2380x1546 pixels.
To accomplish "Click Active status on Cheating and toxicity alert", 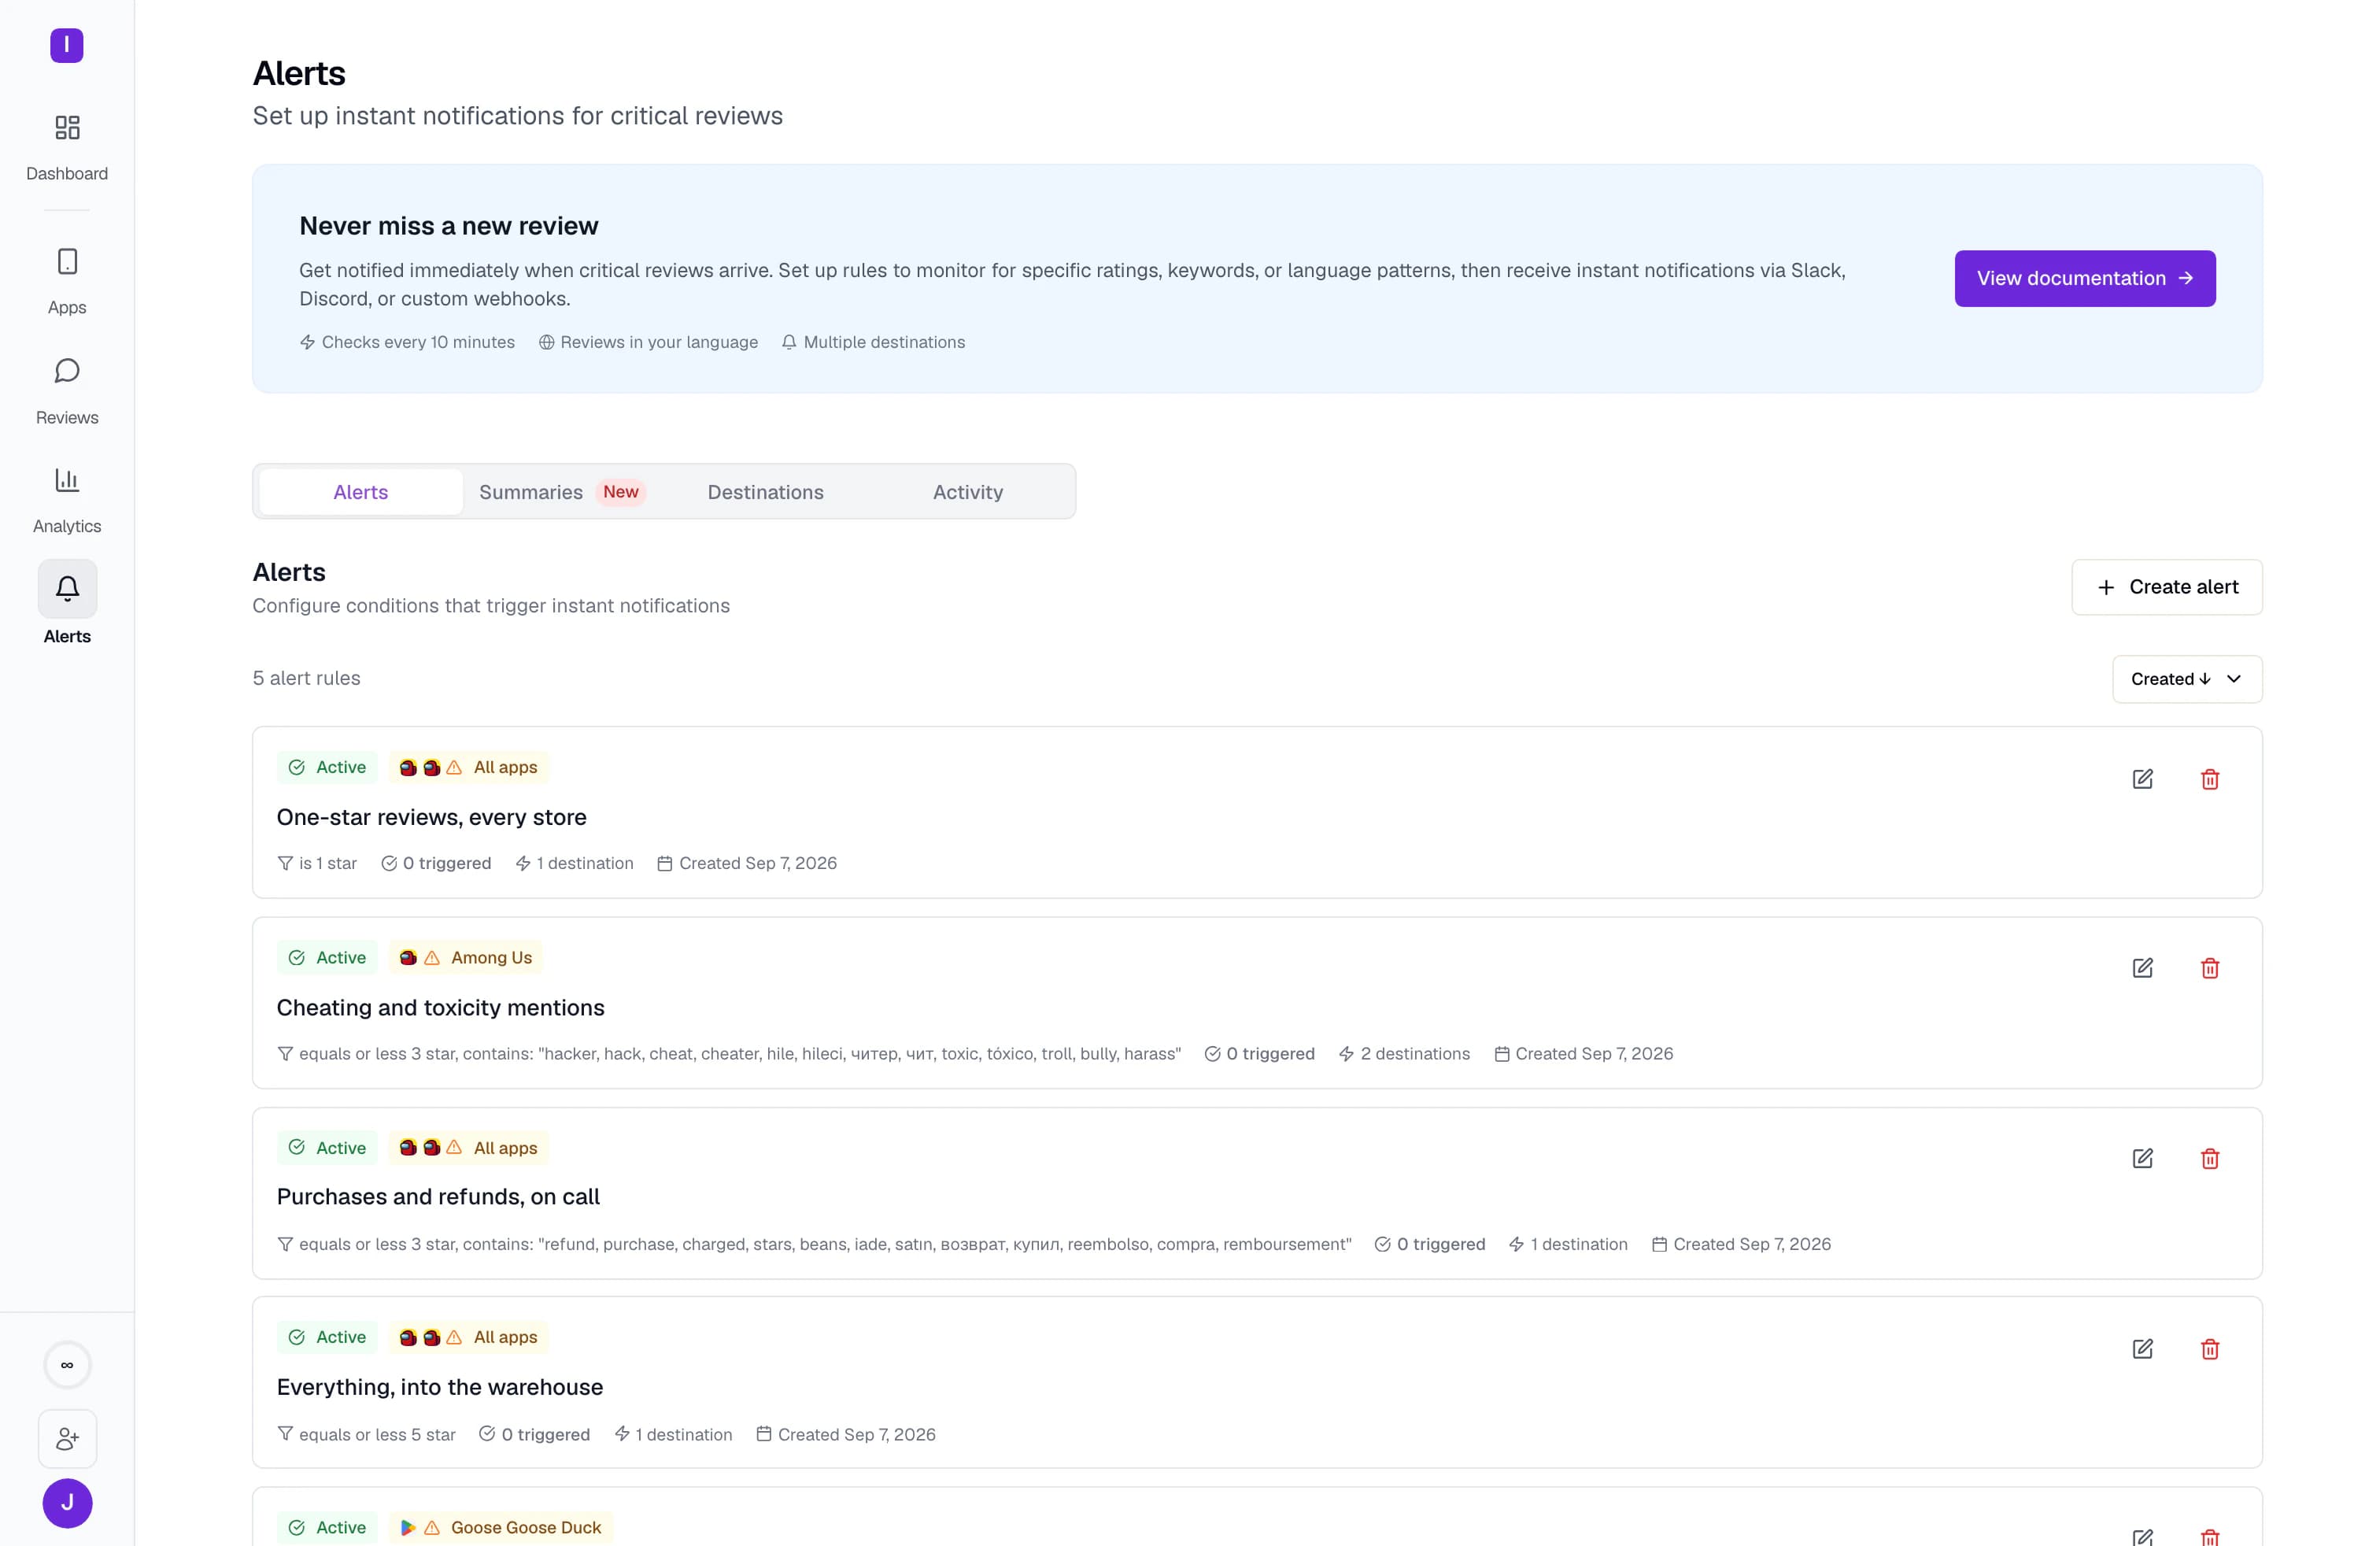I will tap(327, 958).
